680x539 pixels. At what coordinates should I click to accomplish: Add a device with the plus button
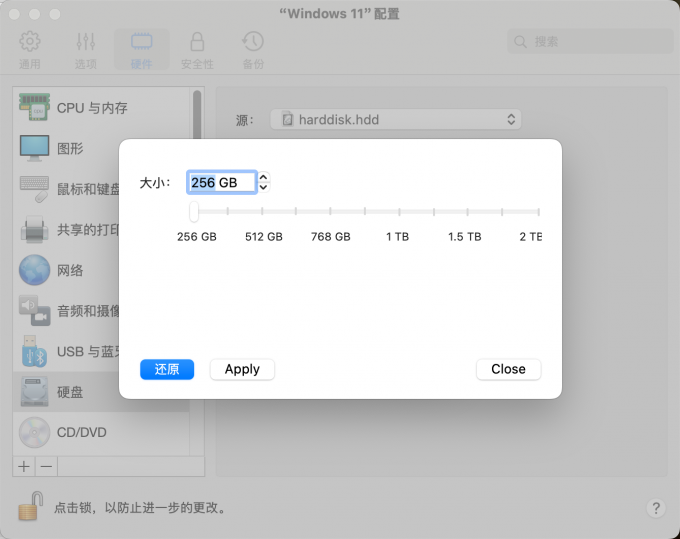point(24,467)
